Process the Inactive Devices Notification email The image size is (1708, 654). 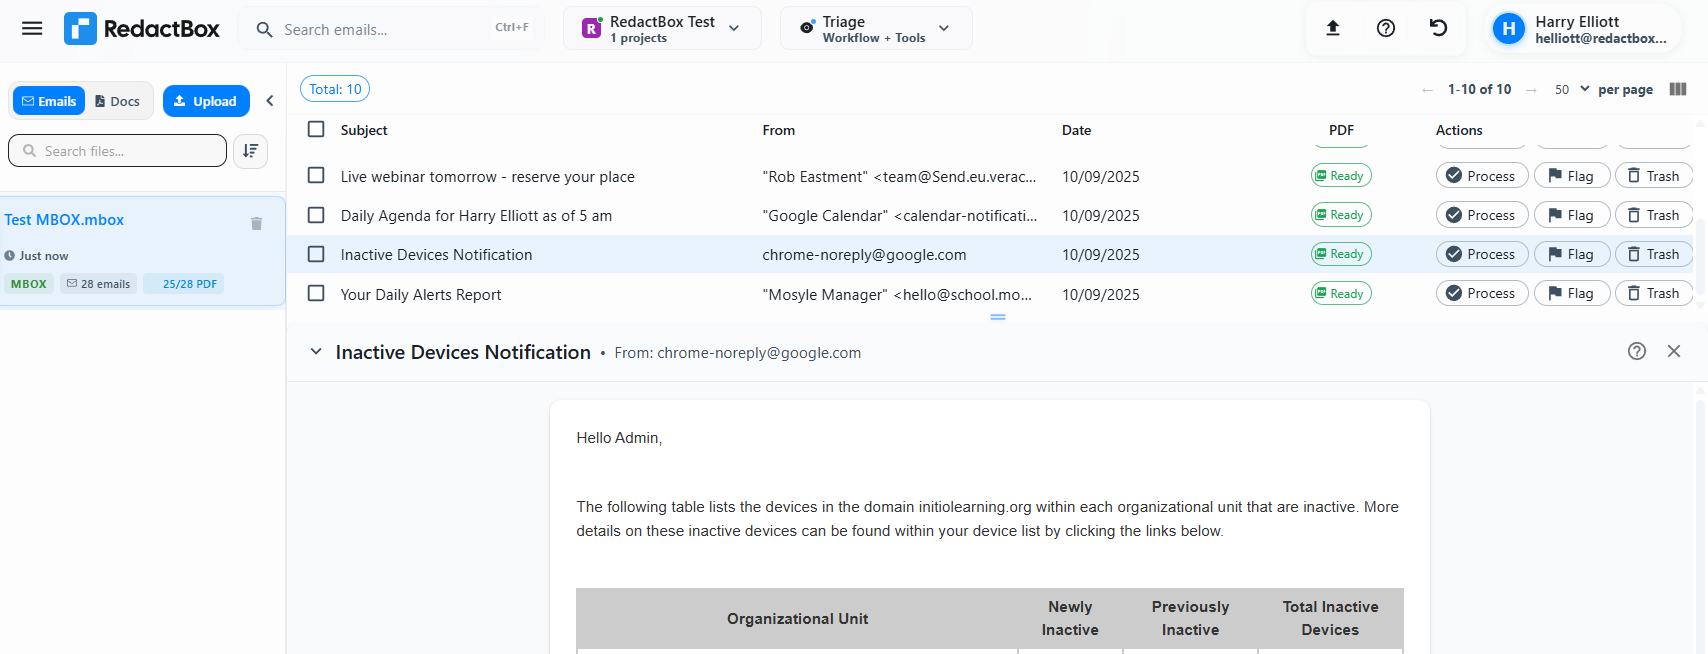pos(1482,254)
